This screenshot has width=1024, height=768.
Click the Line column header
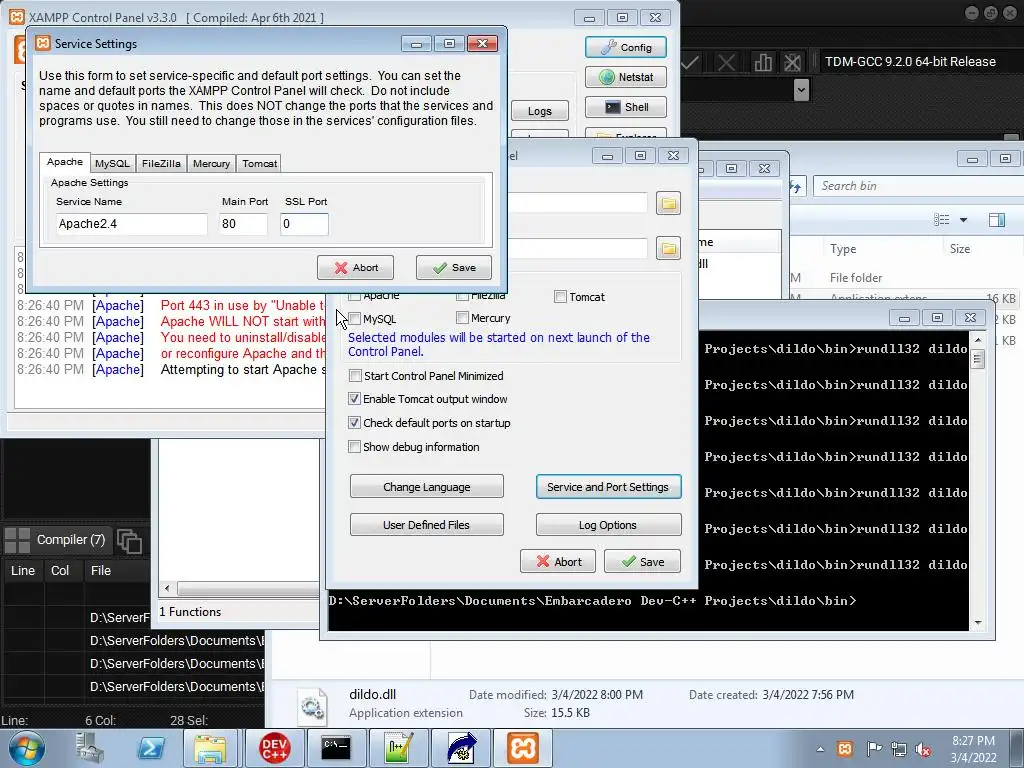click(x=23, y=571)
